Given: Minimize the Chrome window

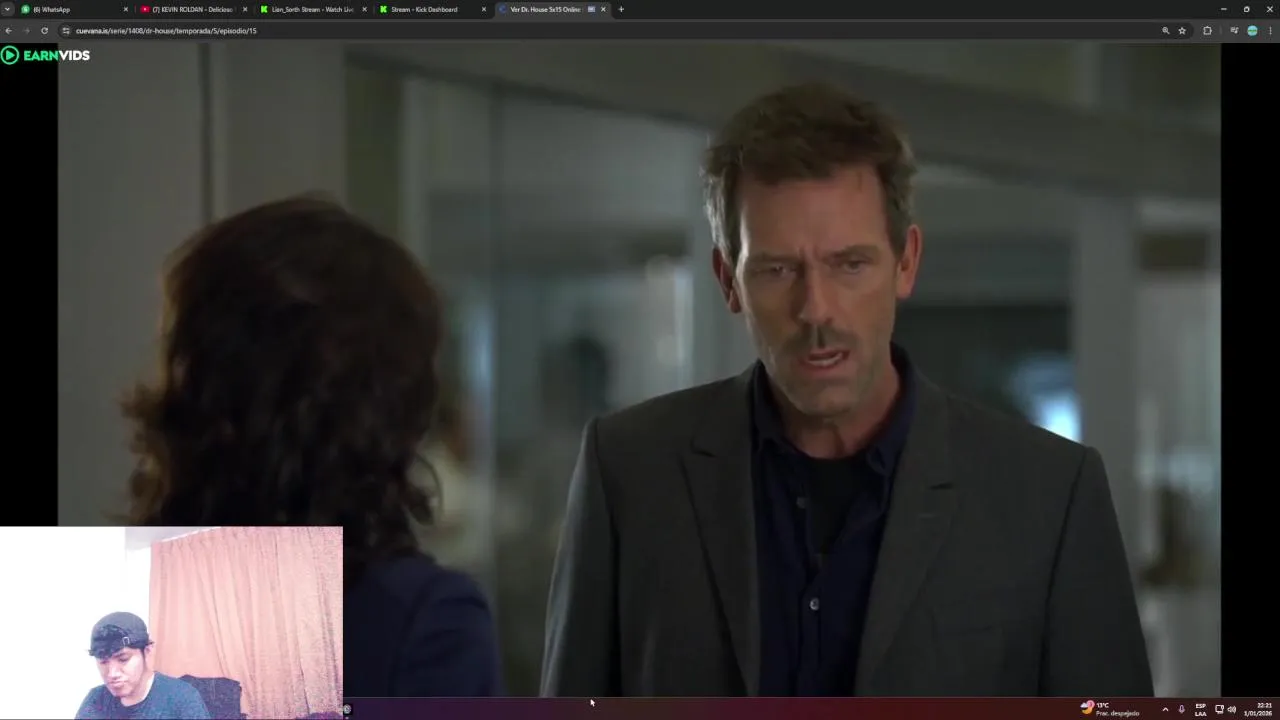Looking at the screenshot, I should coord(1222,9).
